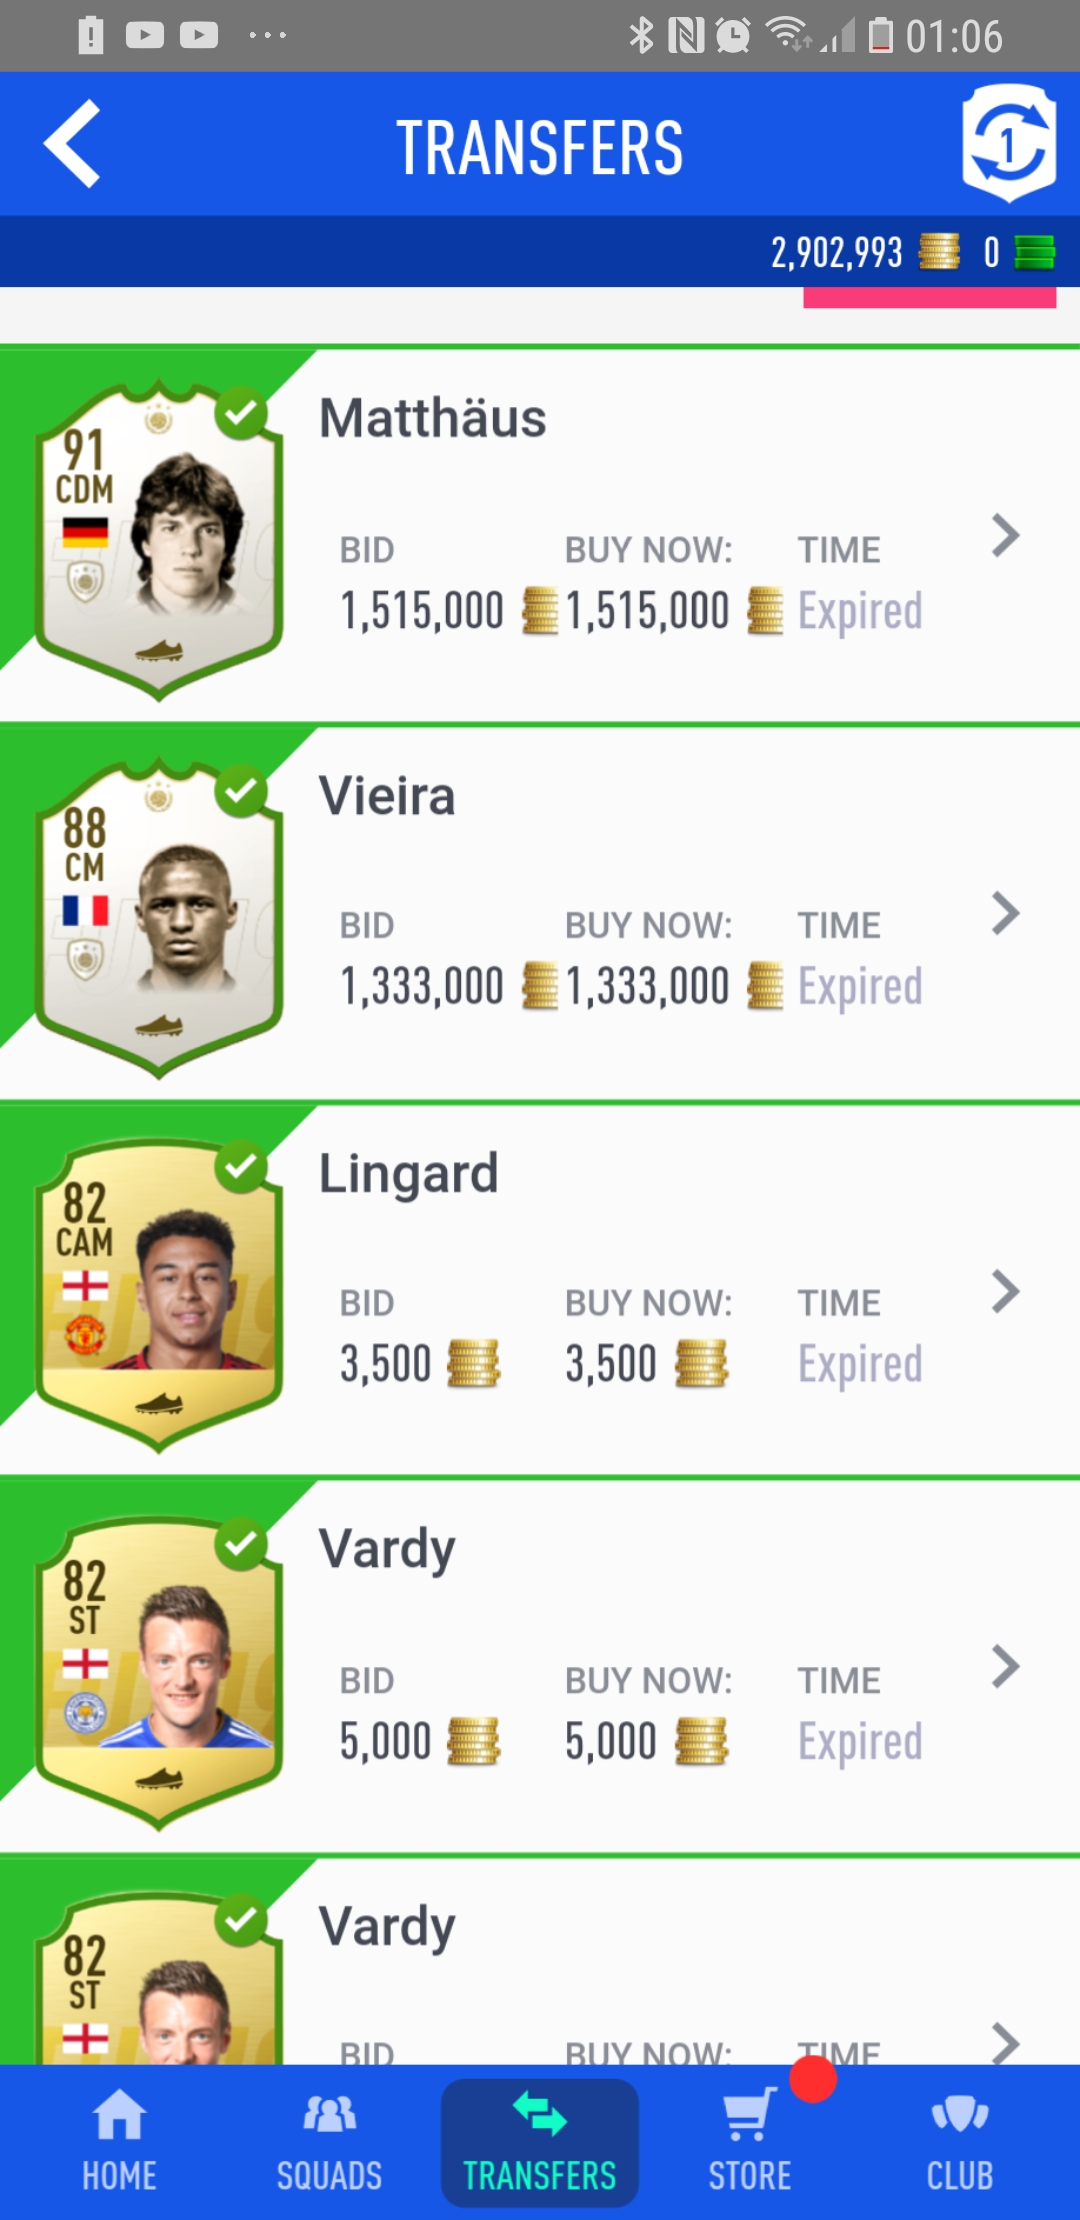Open the Squads tab
The height and width of the screenshot is (2220, 1080).
tap(329, 2142)
